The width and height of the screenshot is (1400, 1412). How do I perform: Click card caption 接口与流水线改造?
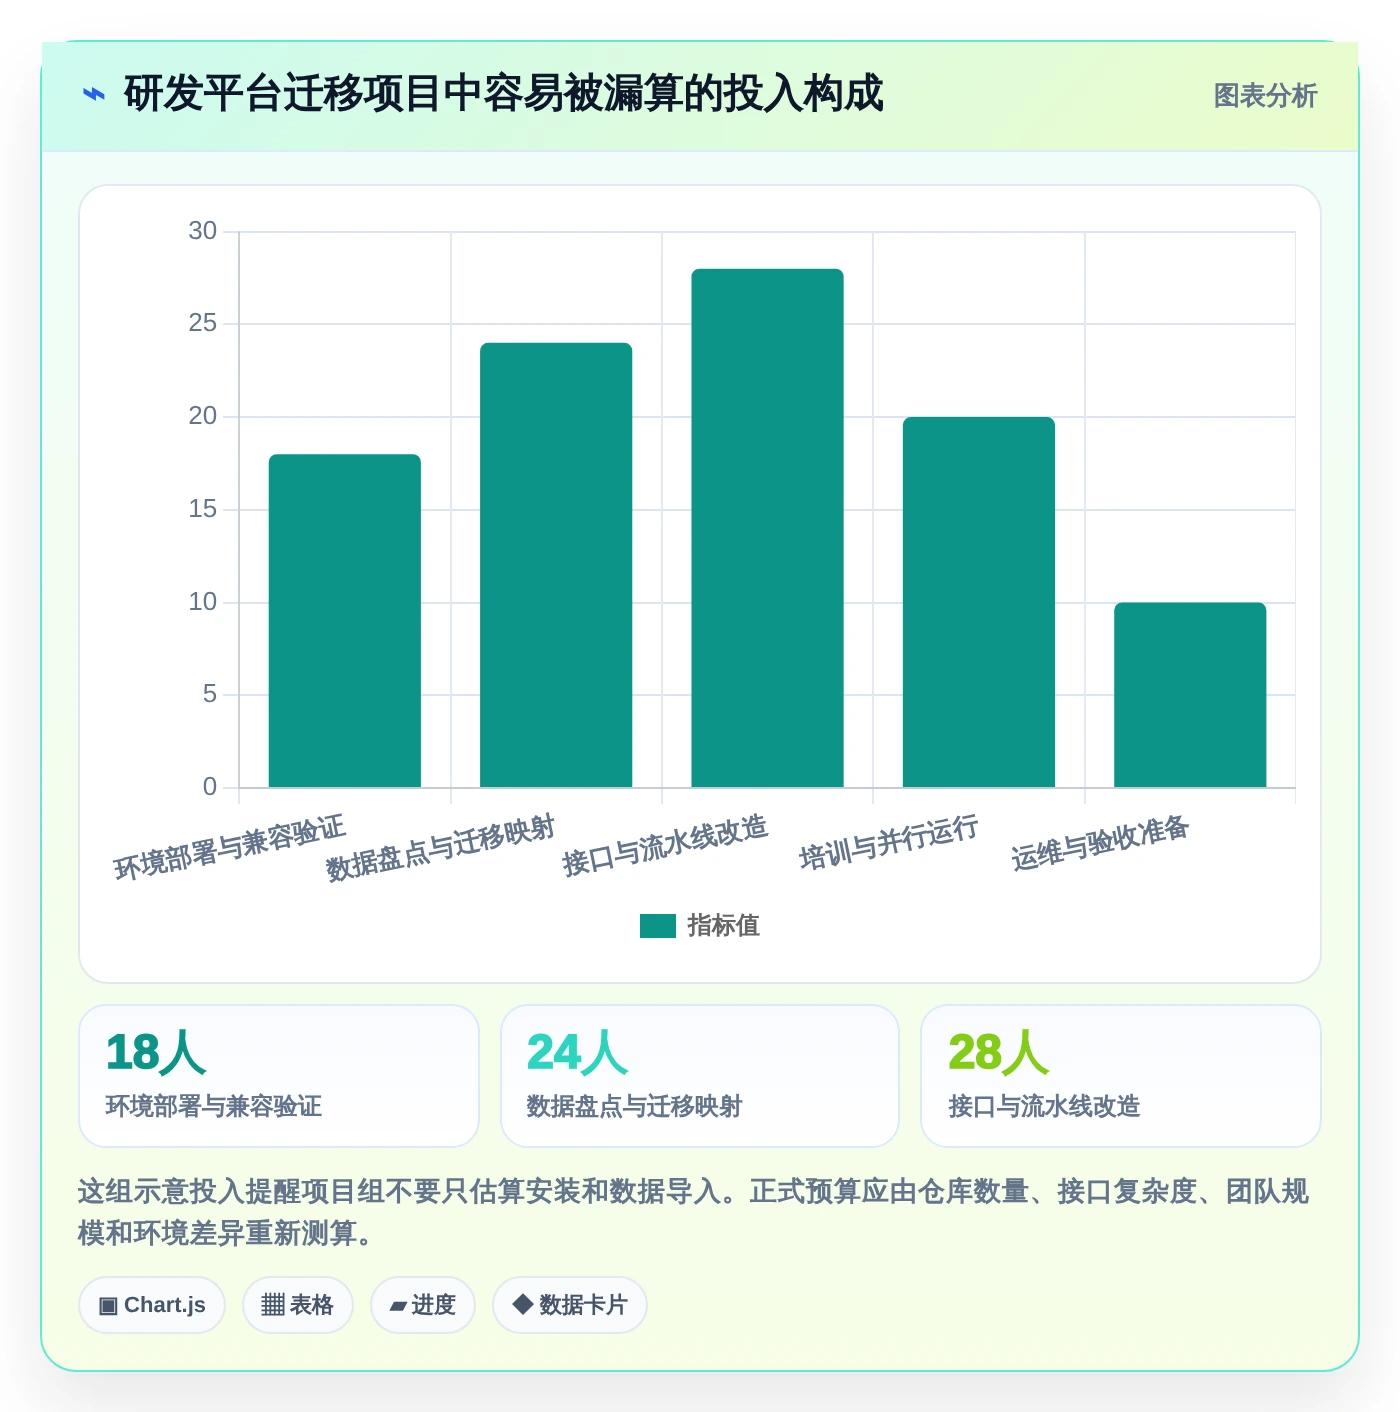(x=1044, y=1106)
